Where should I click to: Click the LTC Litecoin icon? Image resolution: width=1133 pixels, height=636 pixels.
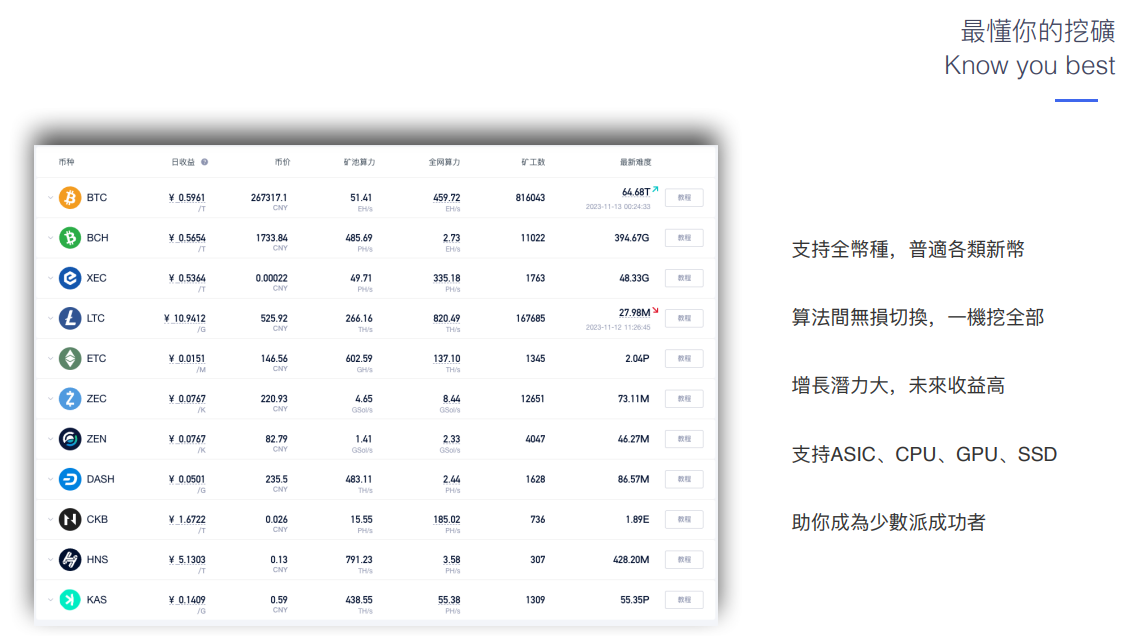[70, 318]
